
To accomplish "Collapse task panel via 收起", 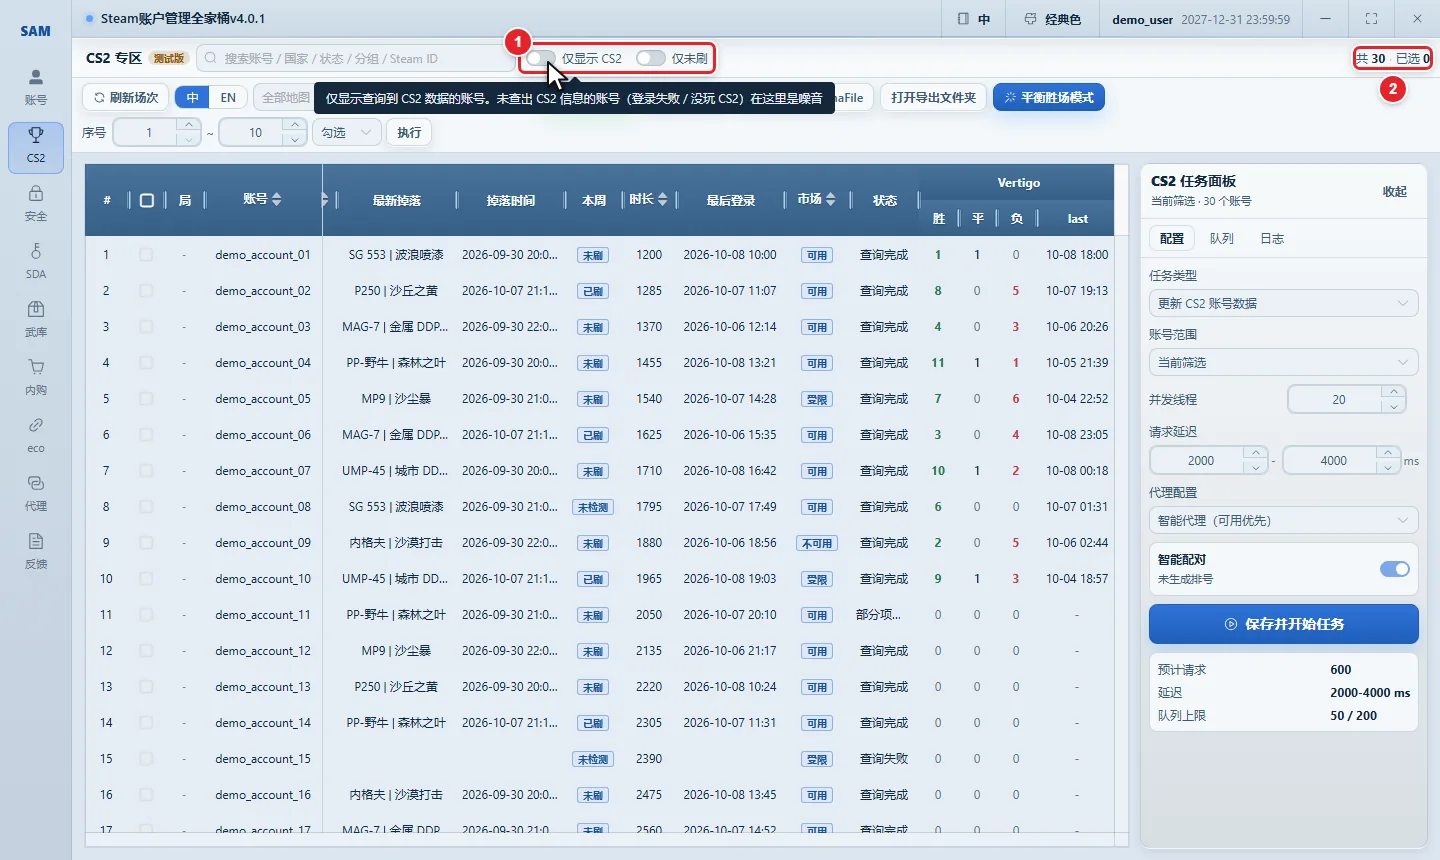I will pyautogui.click(x=1395, y=191).
